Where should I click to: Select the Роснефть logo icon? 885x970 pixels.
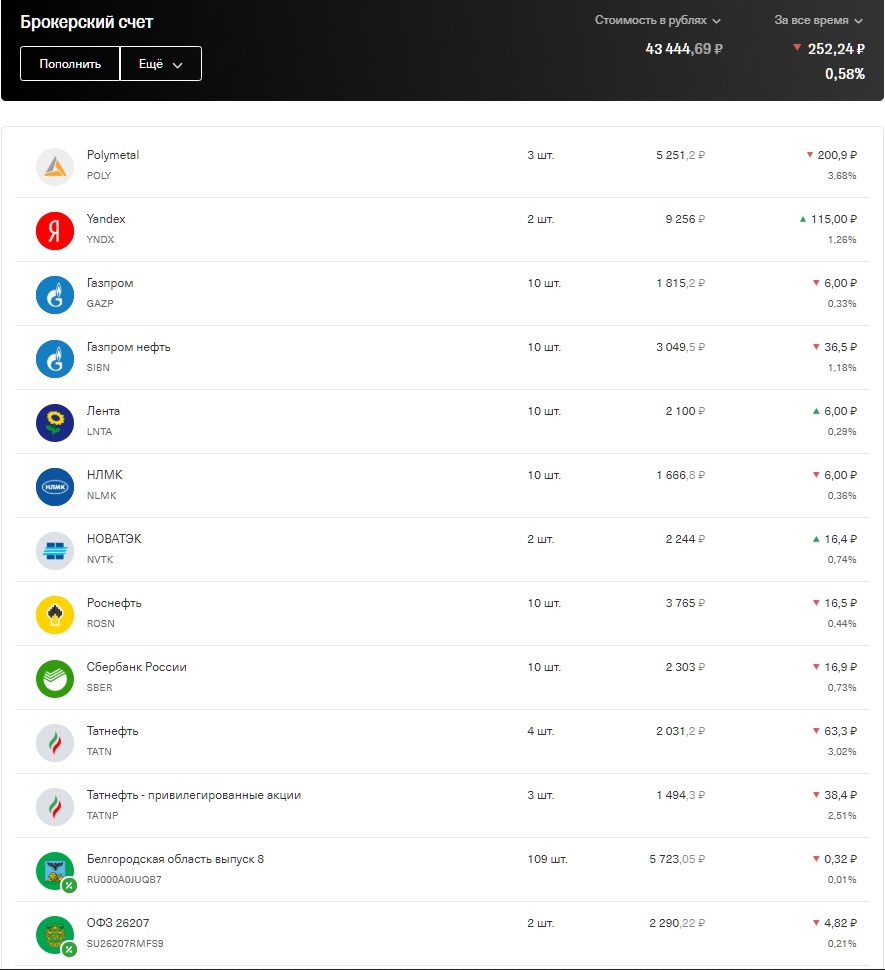pos(54,613)
